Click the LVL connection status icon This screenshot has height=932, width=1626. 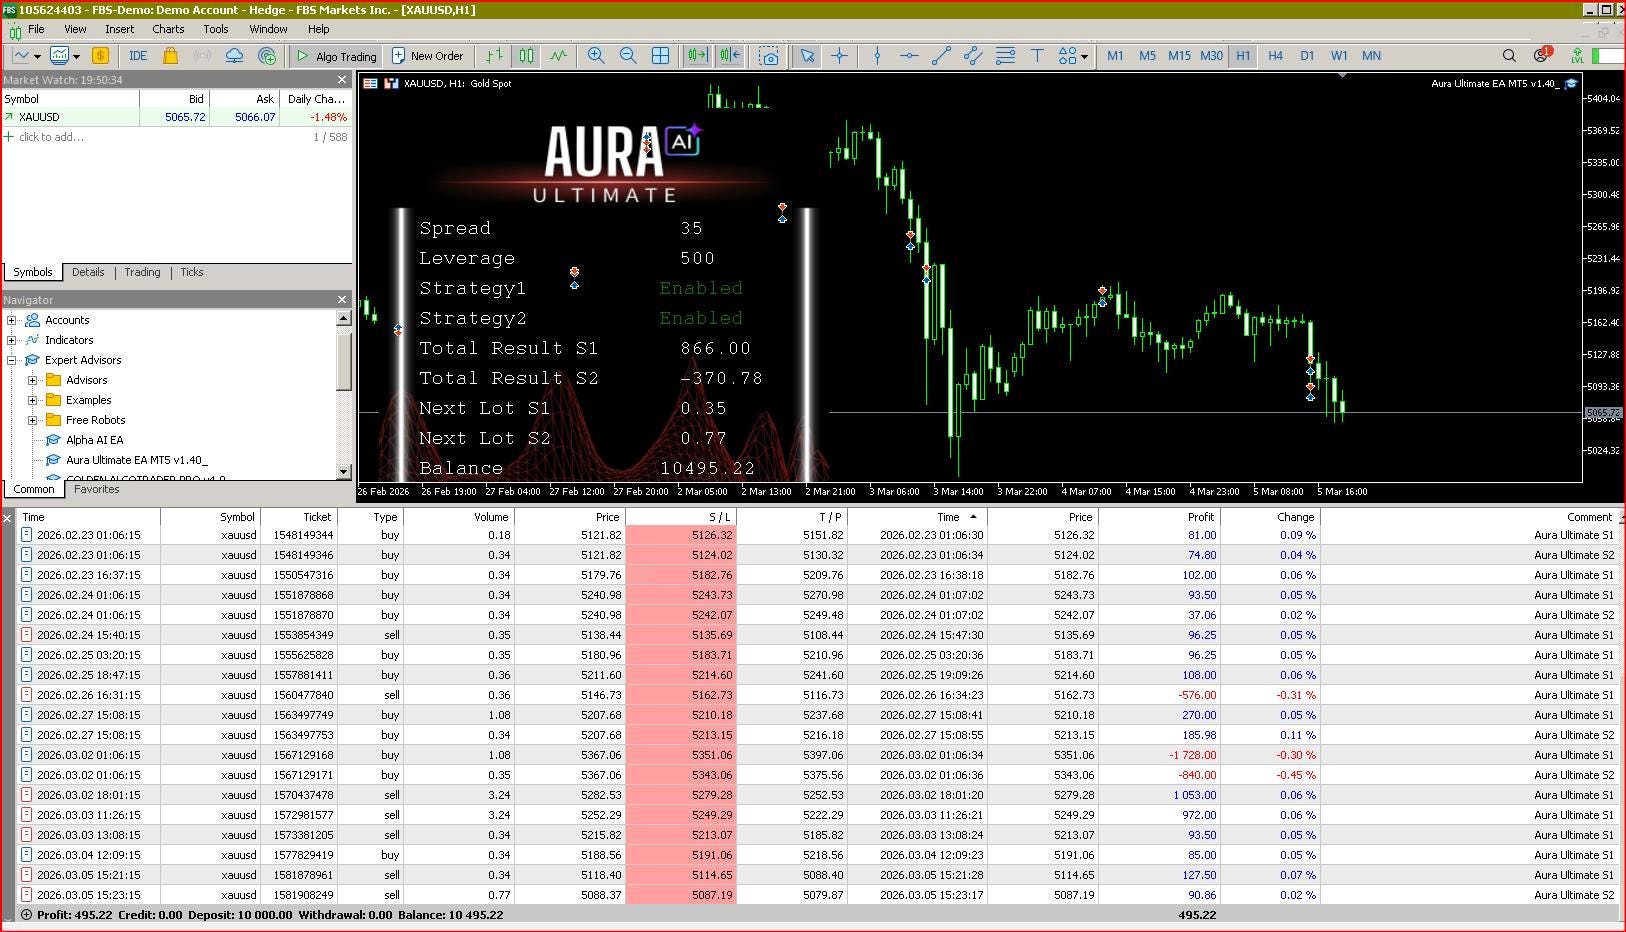pos(1577,56)
